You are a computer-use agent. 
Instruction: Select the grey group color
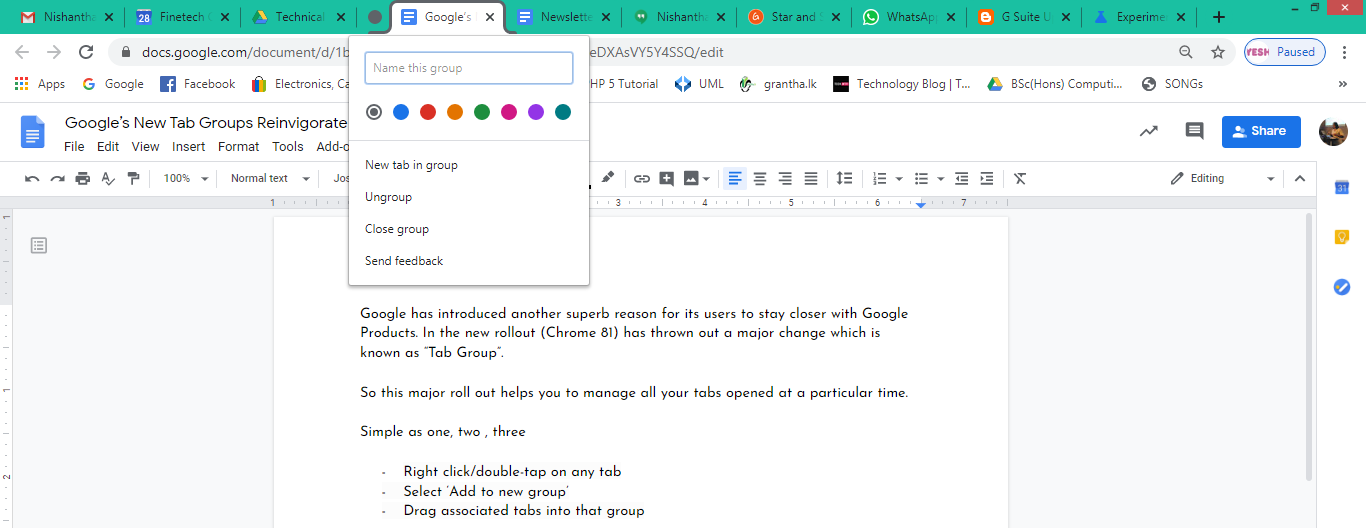[374, 113]
